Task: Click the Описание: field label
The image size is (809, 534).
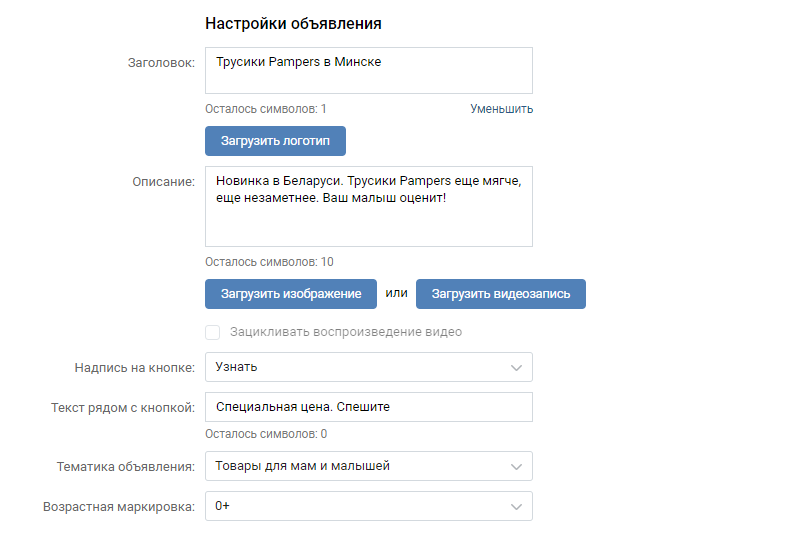Action: click(x=164, y=182)
